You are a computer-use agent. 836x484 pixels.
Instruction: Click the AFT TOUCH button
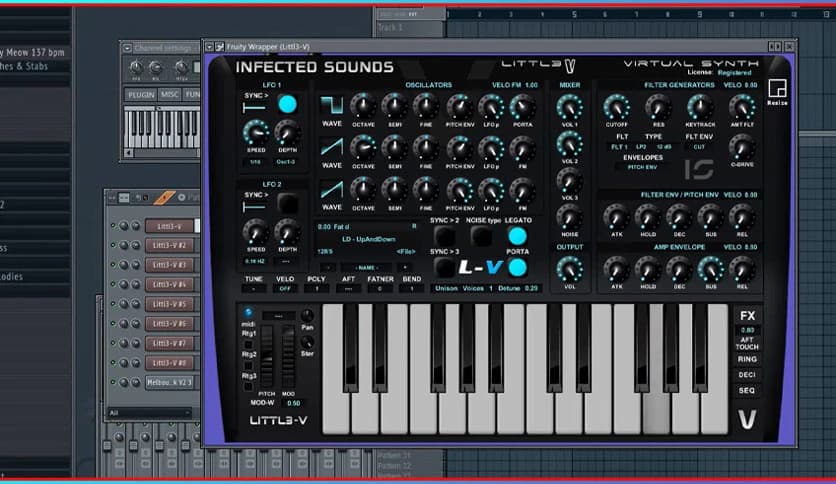pyautogui.click(x=747, y=343)
